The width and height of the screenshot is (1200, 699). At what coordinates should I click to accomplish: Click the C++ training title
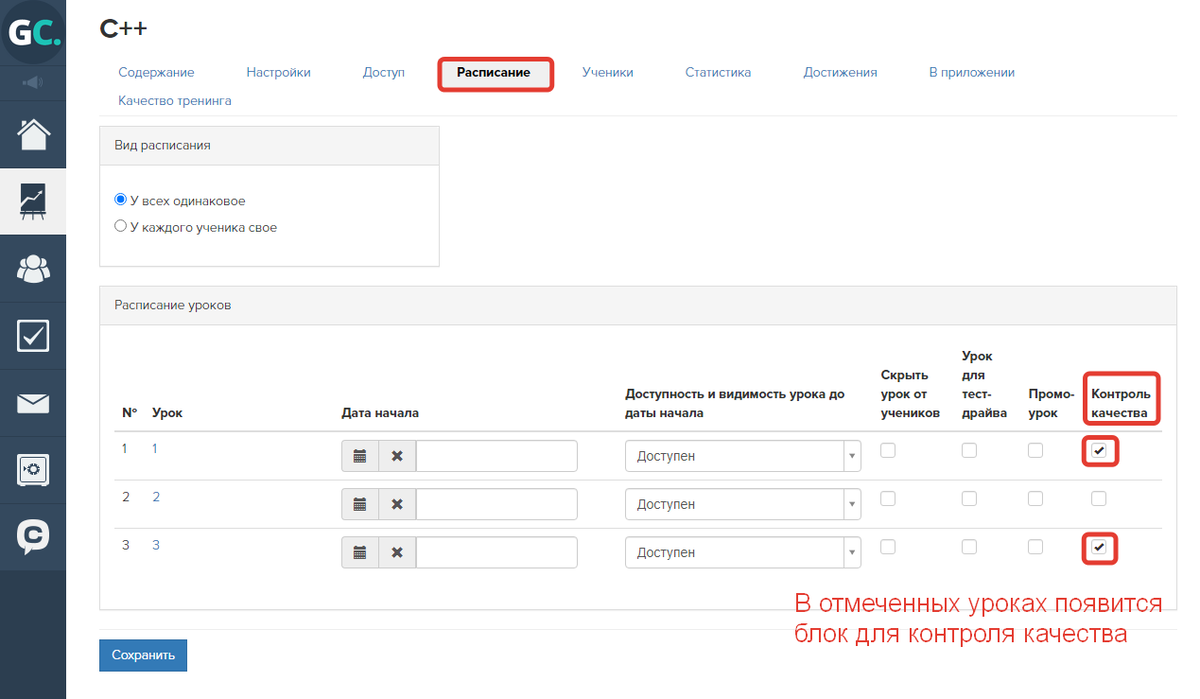click(x=124, y=29)
